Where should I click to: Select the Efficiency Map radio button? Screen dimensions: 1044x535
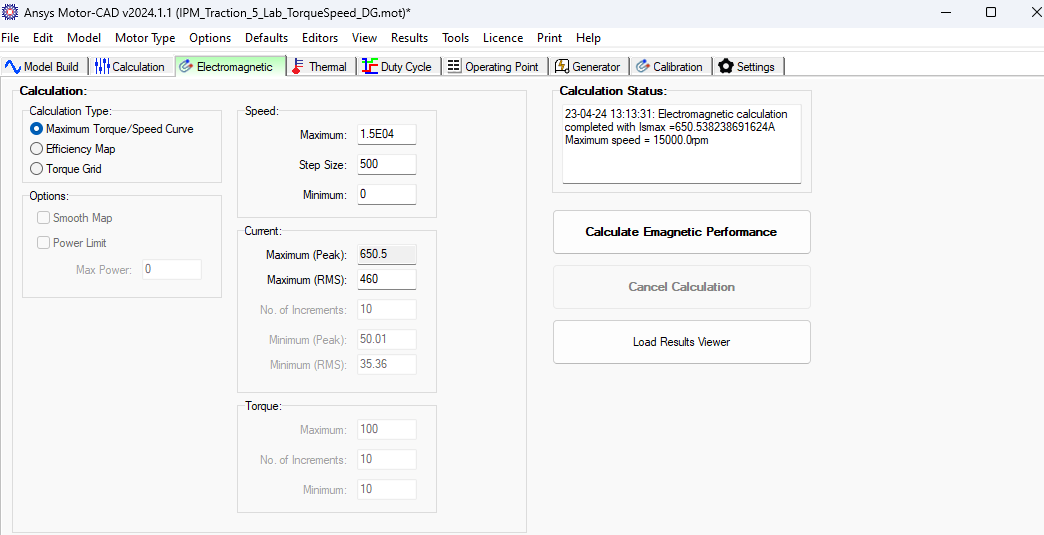pos(37,149)
